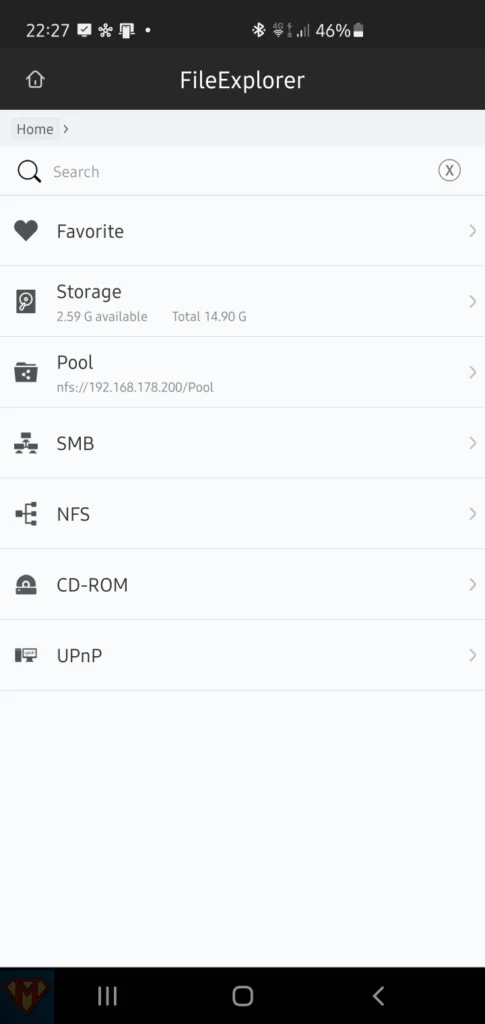Image resolution: width=485 pixels, height=1024 pixels.
Task: Open the UPnP row chevron
Action: click(x=472, y=655)
